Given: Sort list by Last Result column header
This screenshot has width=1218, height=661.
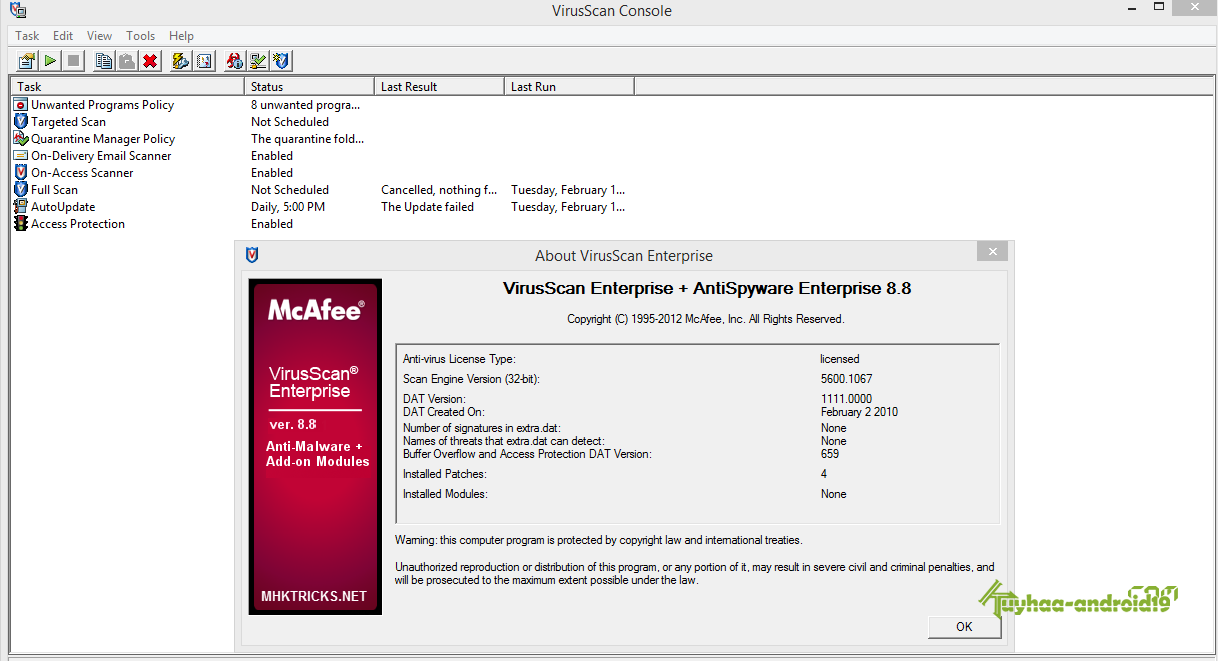Looking at the screenshot, I should [439, 87].
